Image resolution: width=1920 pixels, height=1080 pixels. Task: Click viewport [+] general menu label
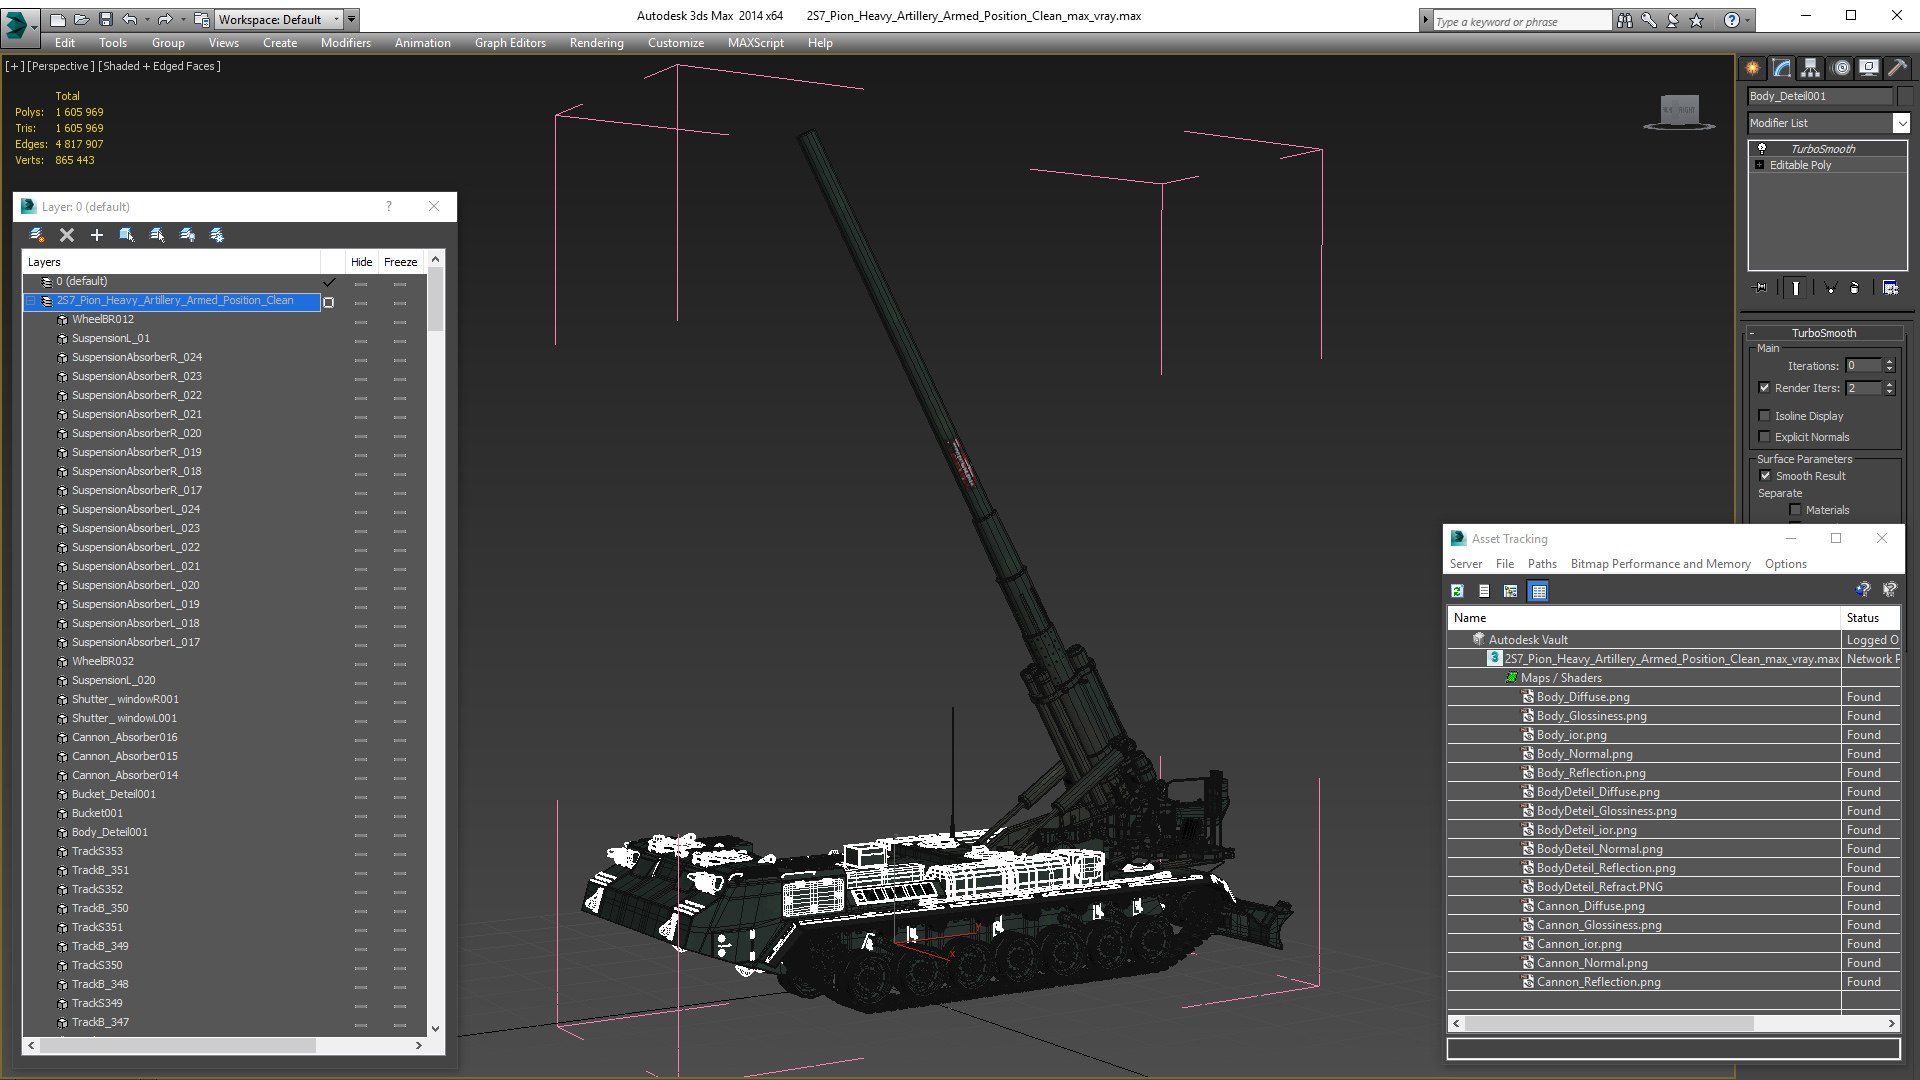point(15,66)
